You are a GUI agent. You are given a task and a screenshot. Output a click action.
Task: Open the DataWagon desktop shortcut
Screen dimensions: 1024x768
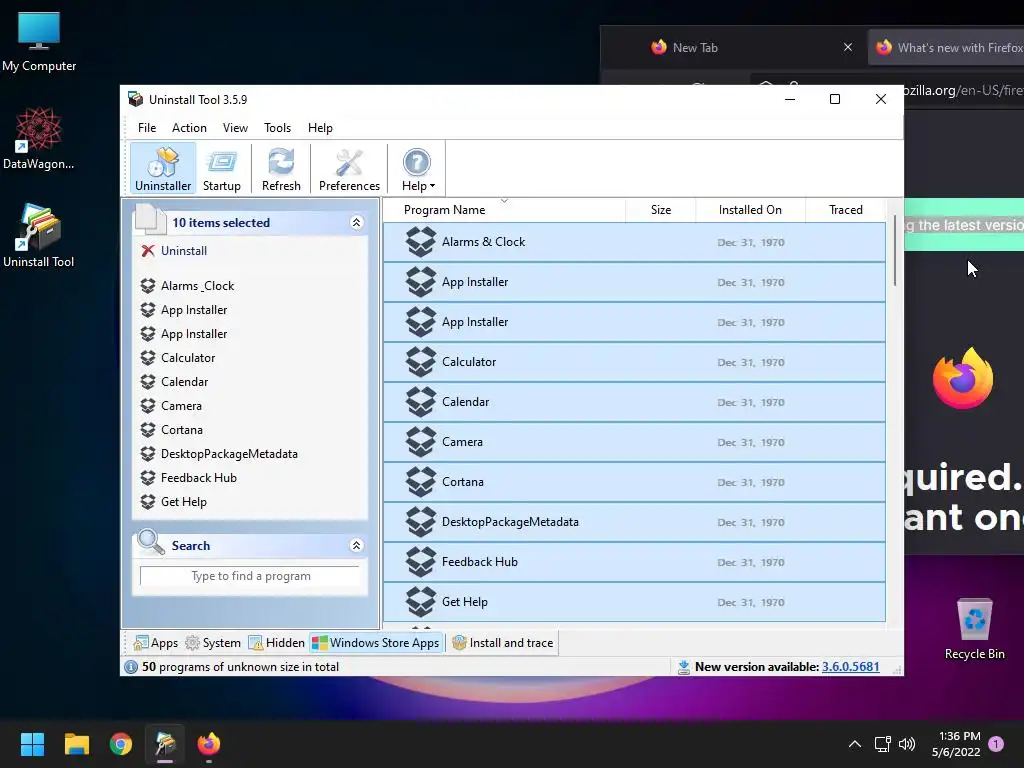(x=39, y=138)
